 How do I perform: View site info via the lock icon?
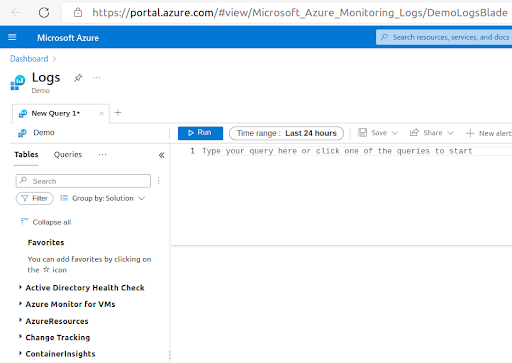(x=78, y=13)
